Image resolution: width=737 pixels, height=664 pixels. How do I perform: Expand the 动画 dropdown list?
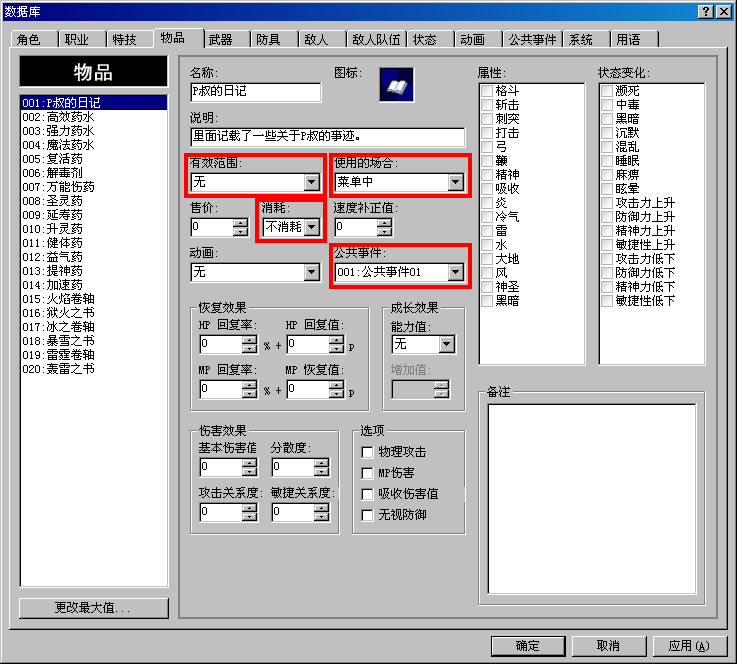pos(312,272)
